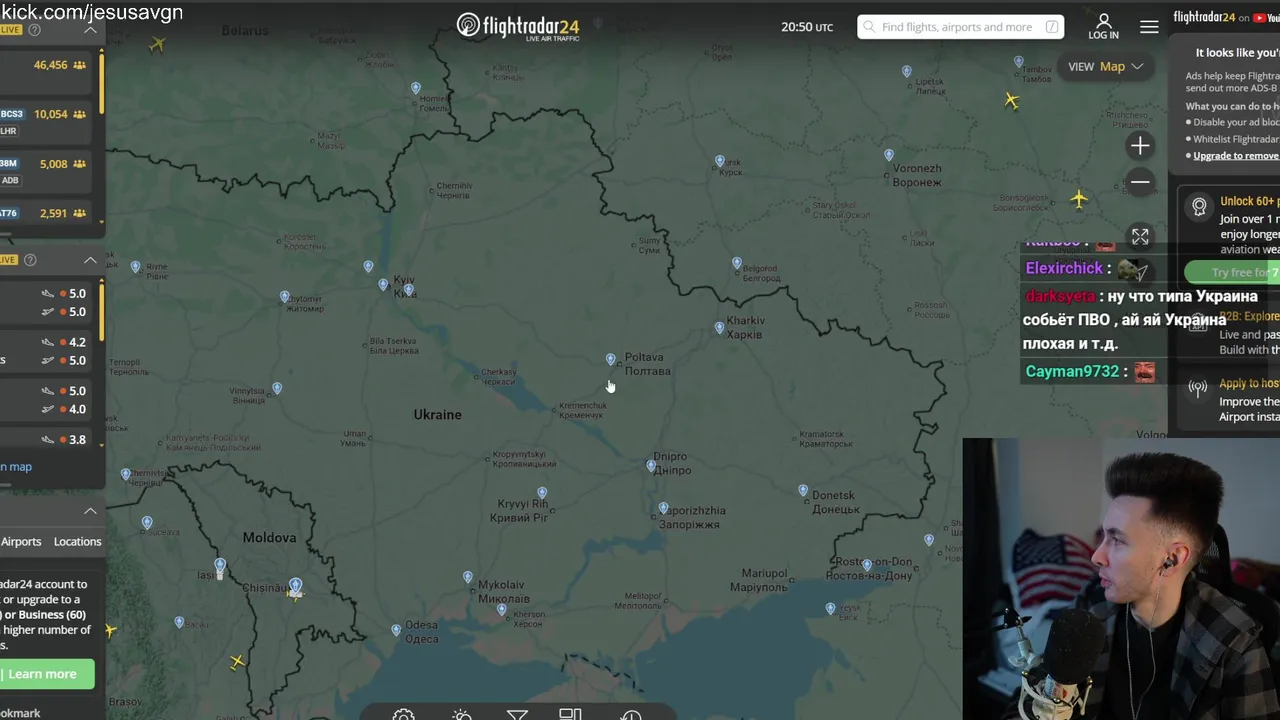Select Mykolaiv airport pin
This screenshot has height=720, width=1280.
point(467,578)
